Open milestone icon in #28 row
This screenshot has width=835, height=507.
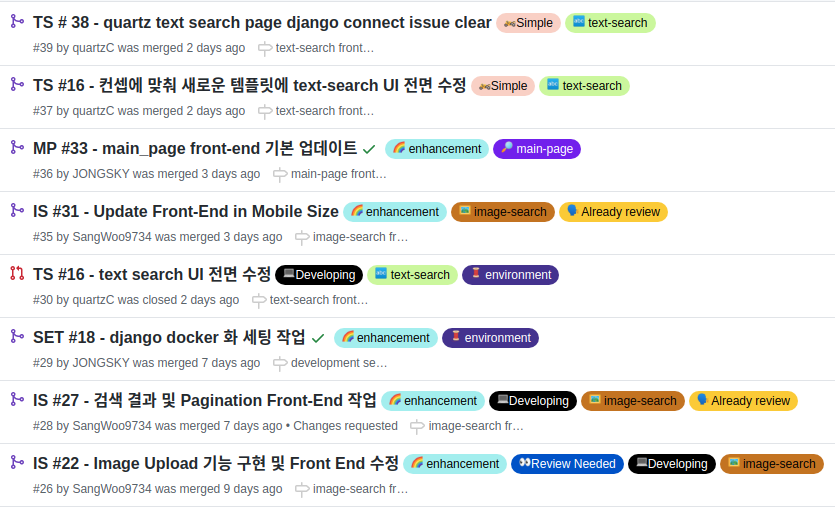(416, 427)
